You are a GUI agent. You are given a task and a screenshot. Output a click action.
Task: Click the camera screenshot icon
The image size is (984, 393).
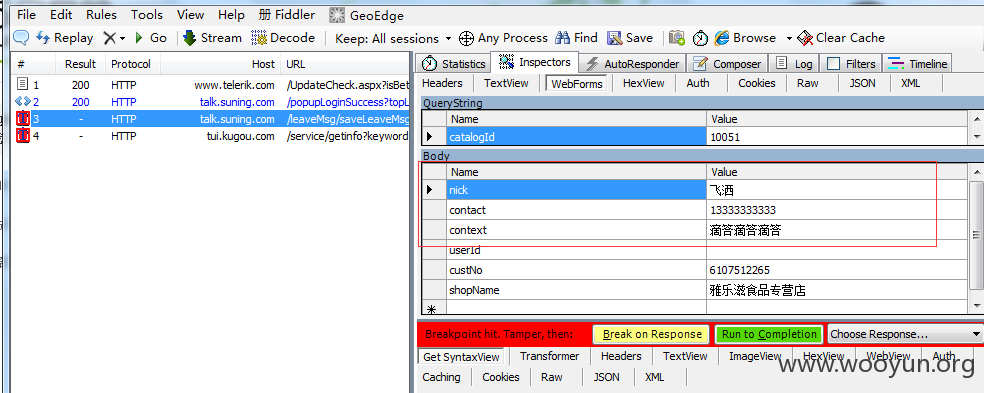676,38
